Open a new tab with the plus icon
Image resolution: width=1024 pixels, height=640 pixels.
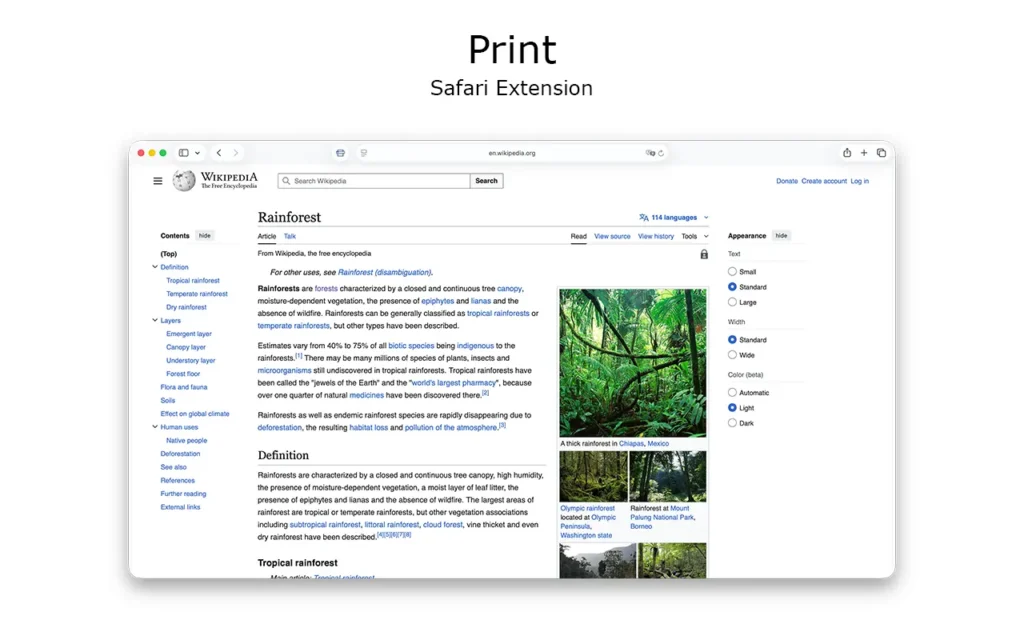coord(863,152)
